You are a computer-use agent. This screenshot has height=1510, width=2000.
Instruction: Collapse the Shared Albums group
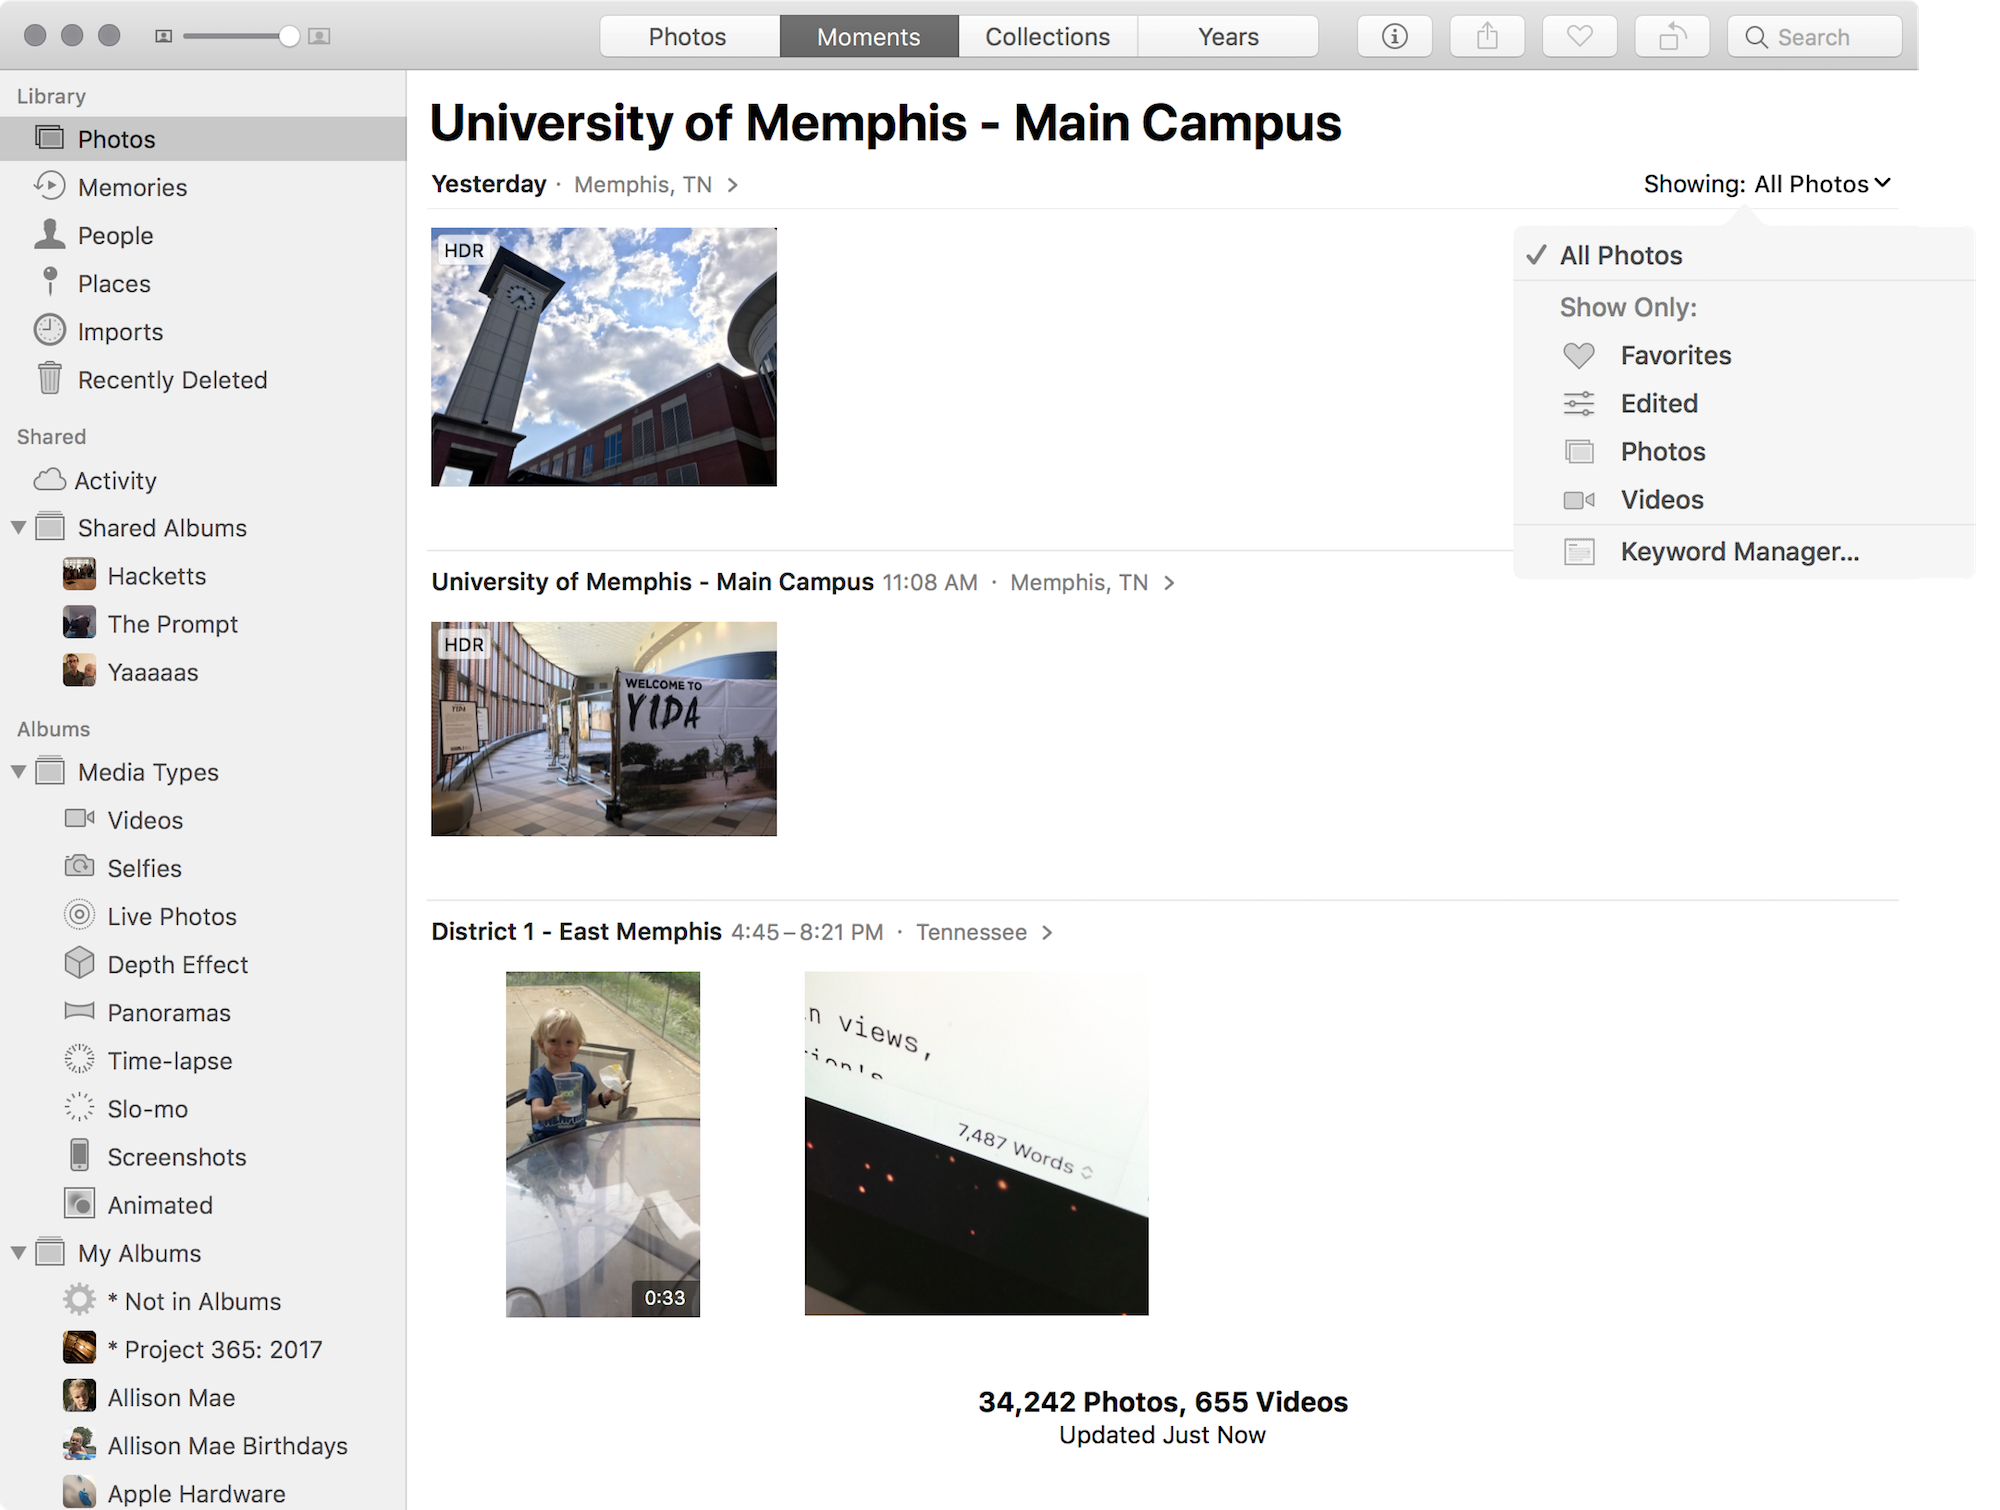(18, 527)
